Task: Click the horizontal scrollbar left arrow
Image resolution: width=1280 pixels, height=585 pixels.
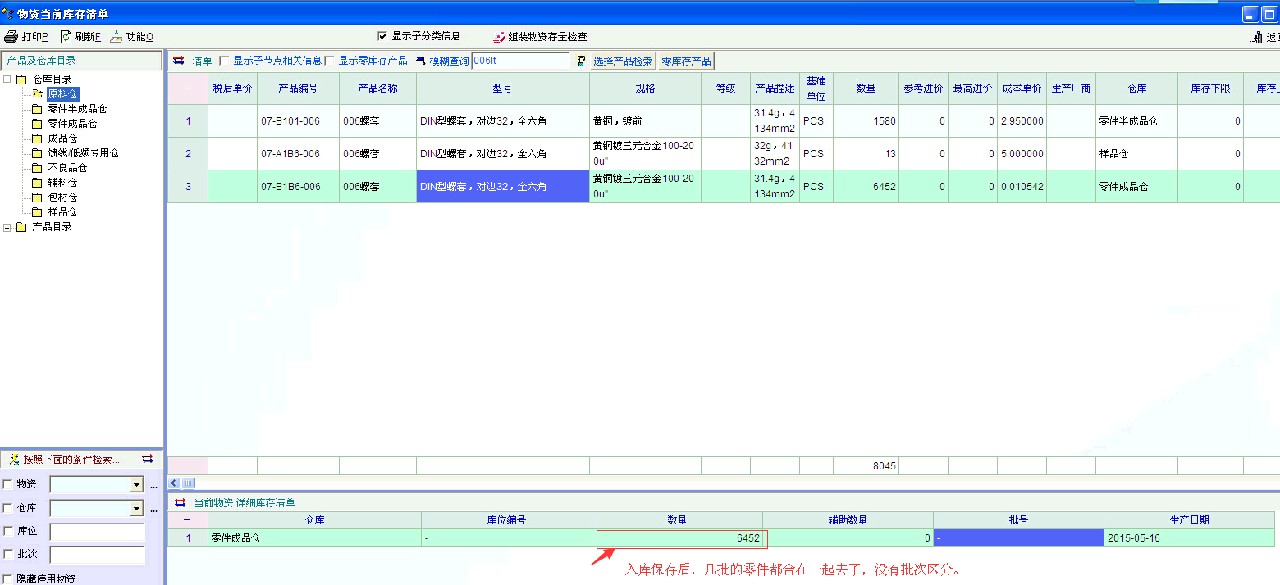Action: 174,482
